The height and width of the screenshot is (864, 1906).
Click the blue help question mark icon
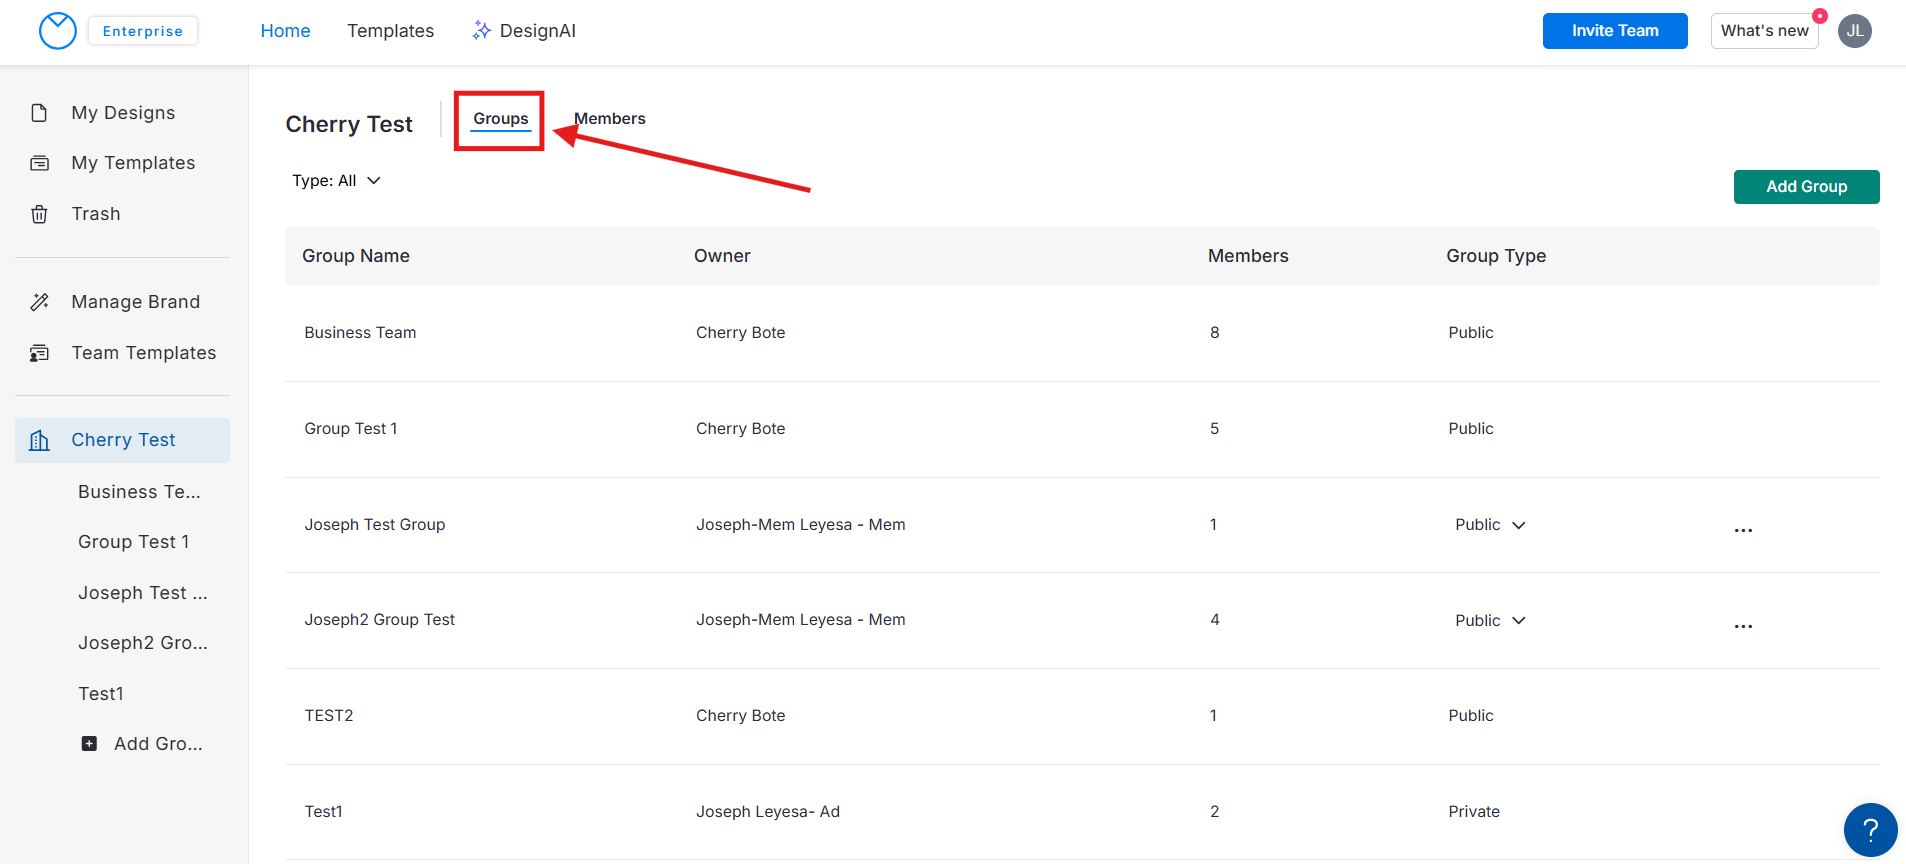point(1869,829)
